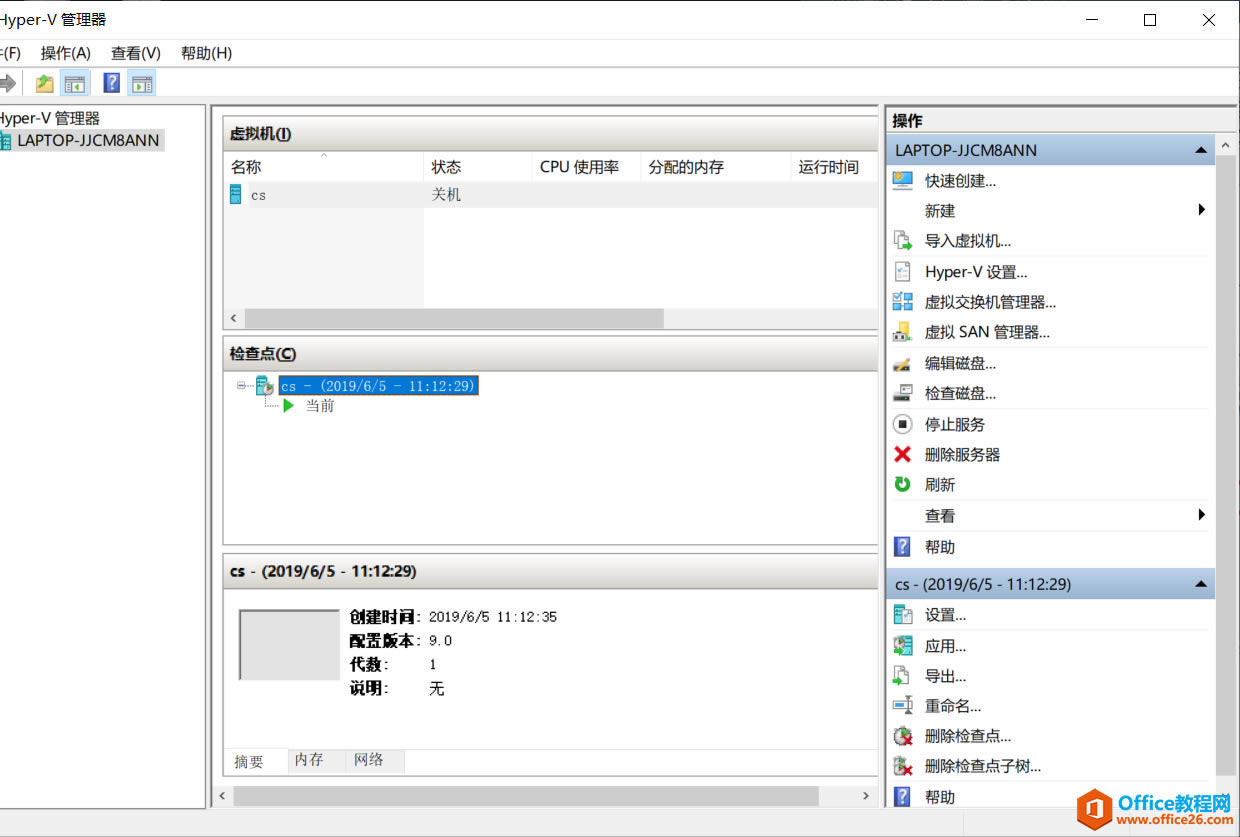Screen dimensions: 1240x837
Task: Click the blue help toolbar icon
Action: coord(112,83)
